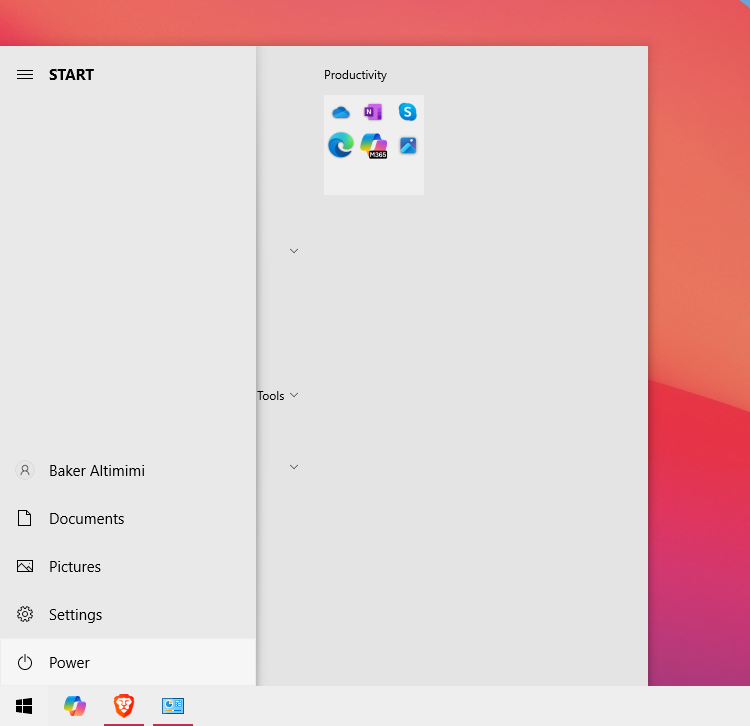The height and width of the screenshot is (726, 750).
Task: Expand the collapsed group chevron above Tools
Action: click(x=294, y=251)
